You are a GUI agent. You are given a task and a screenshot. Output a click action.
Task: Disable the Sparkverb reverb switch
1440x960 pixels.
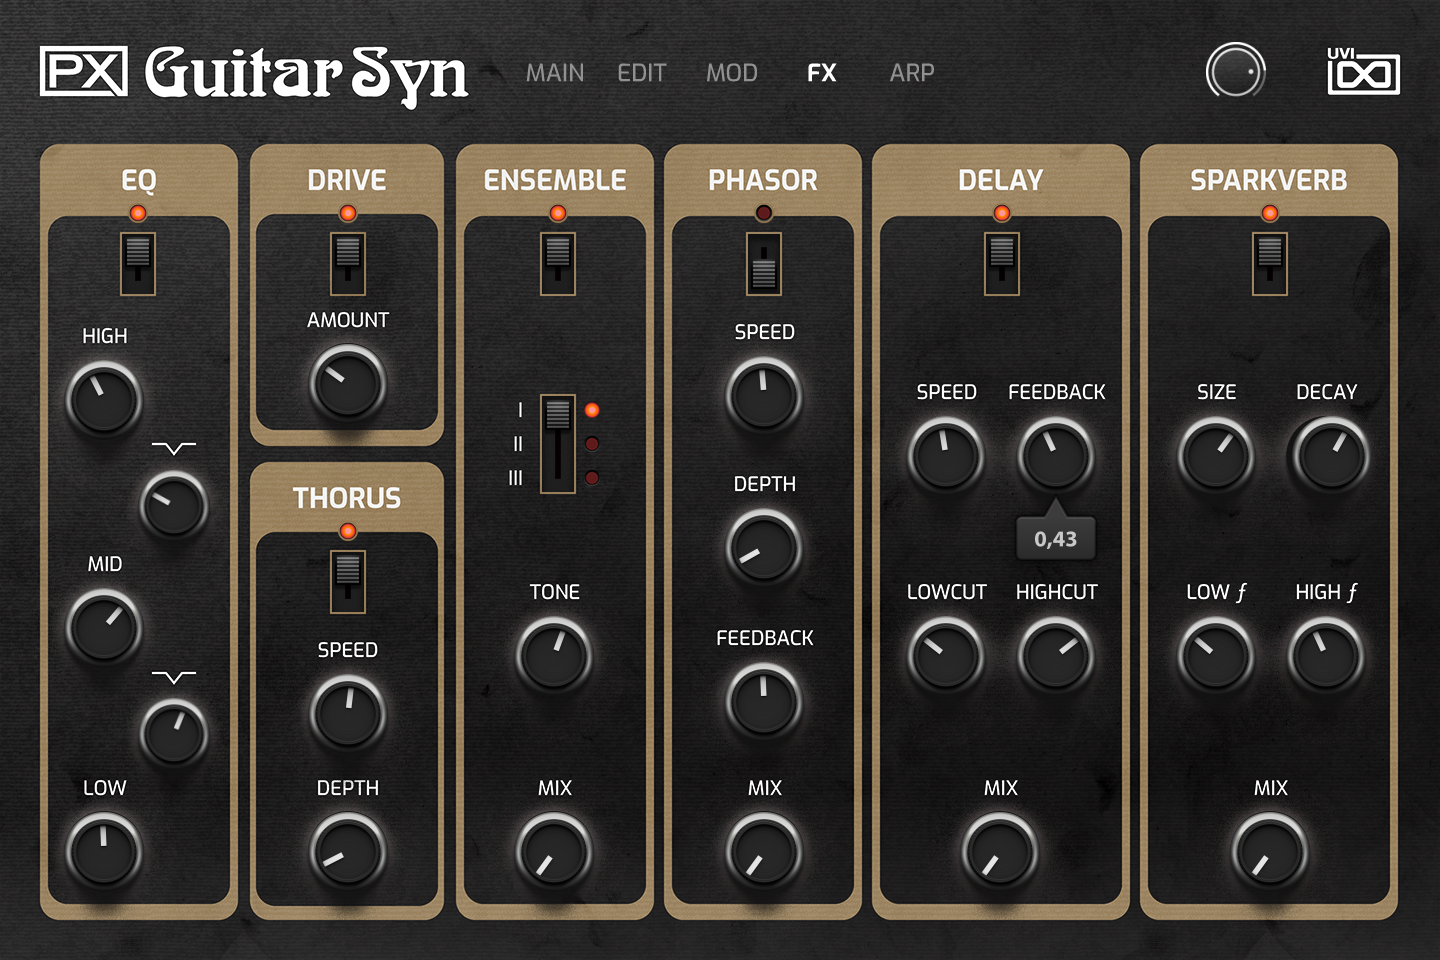[x=1270, y=264]
